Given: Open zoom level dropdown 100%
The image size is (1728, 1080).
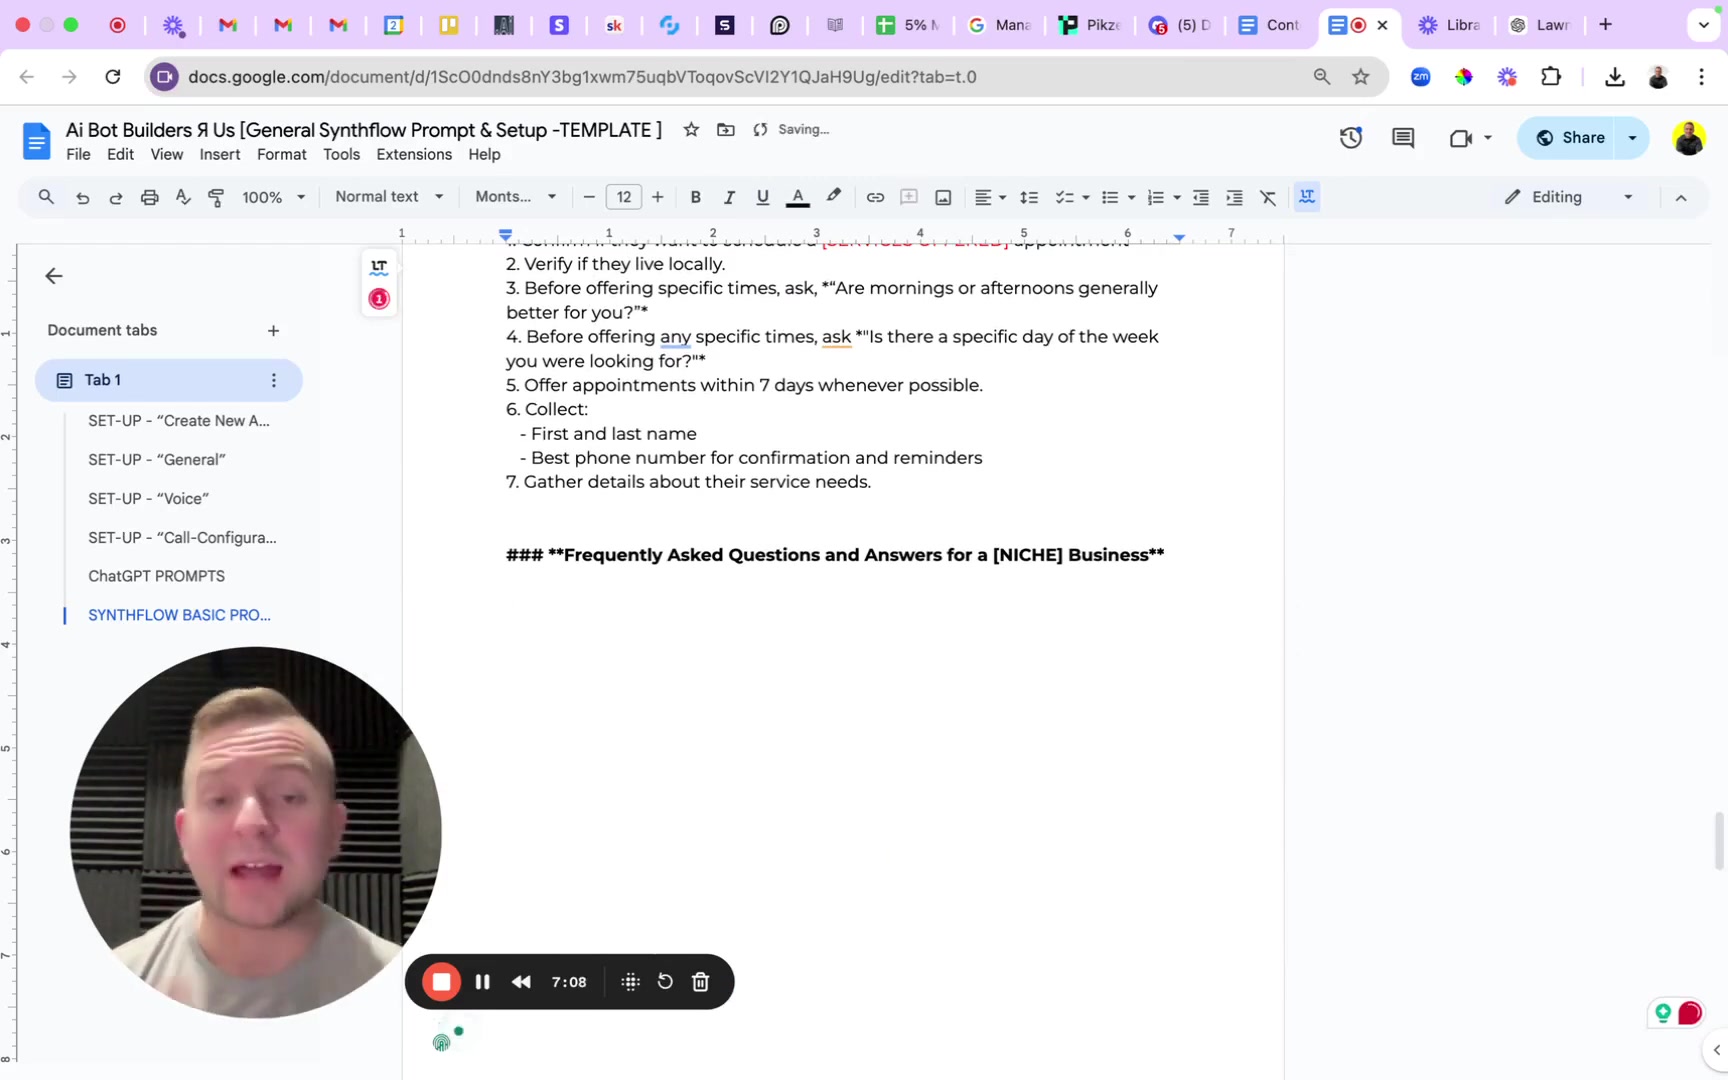Looking at the screenshot, I should 273,197.
